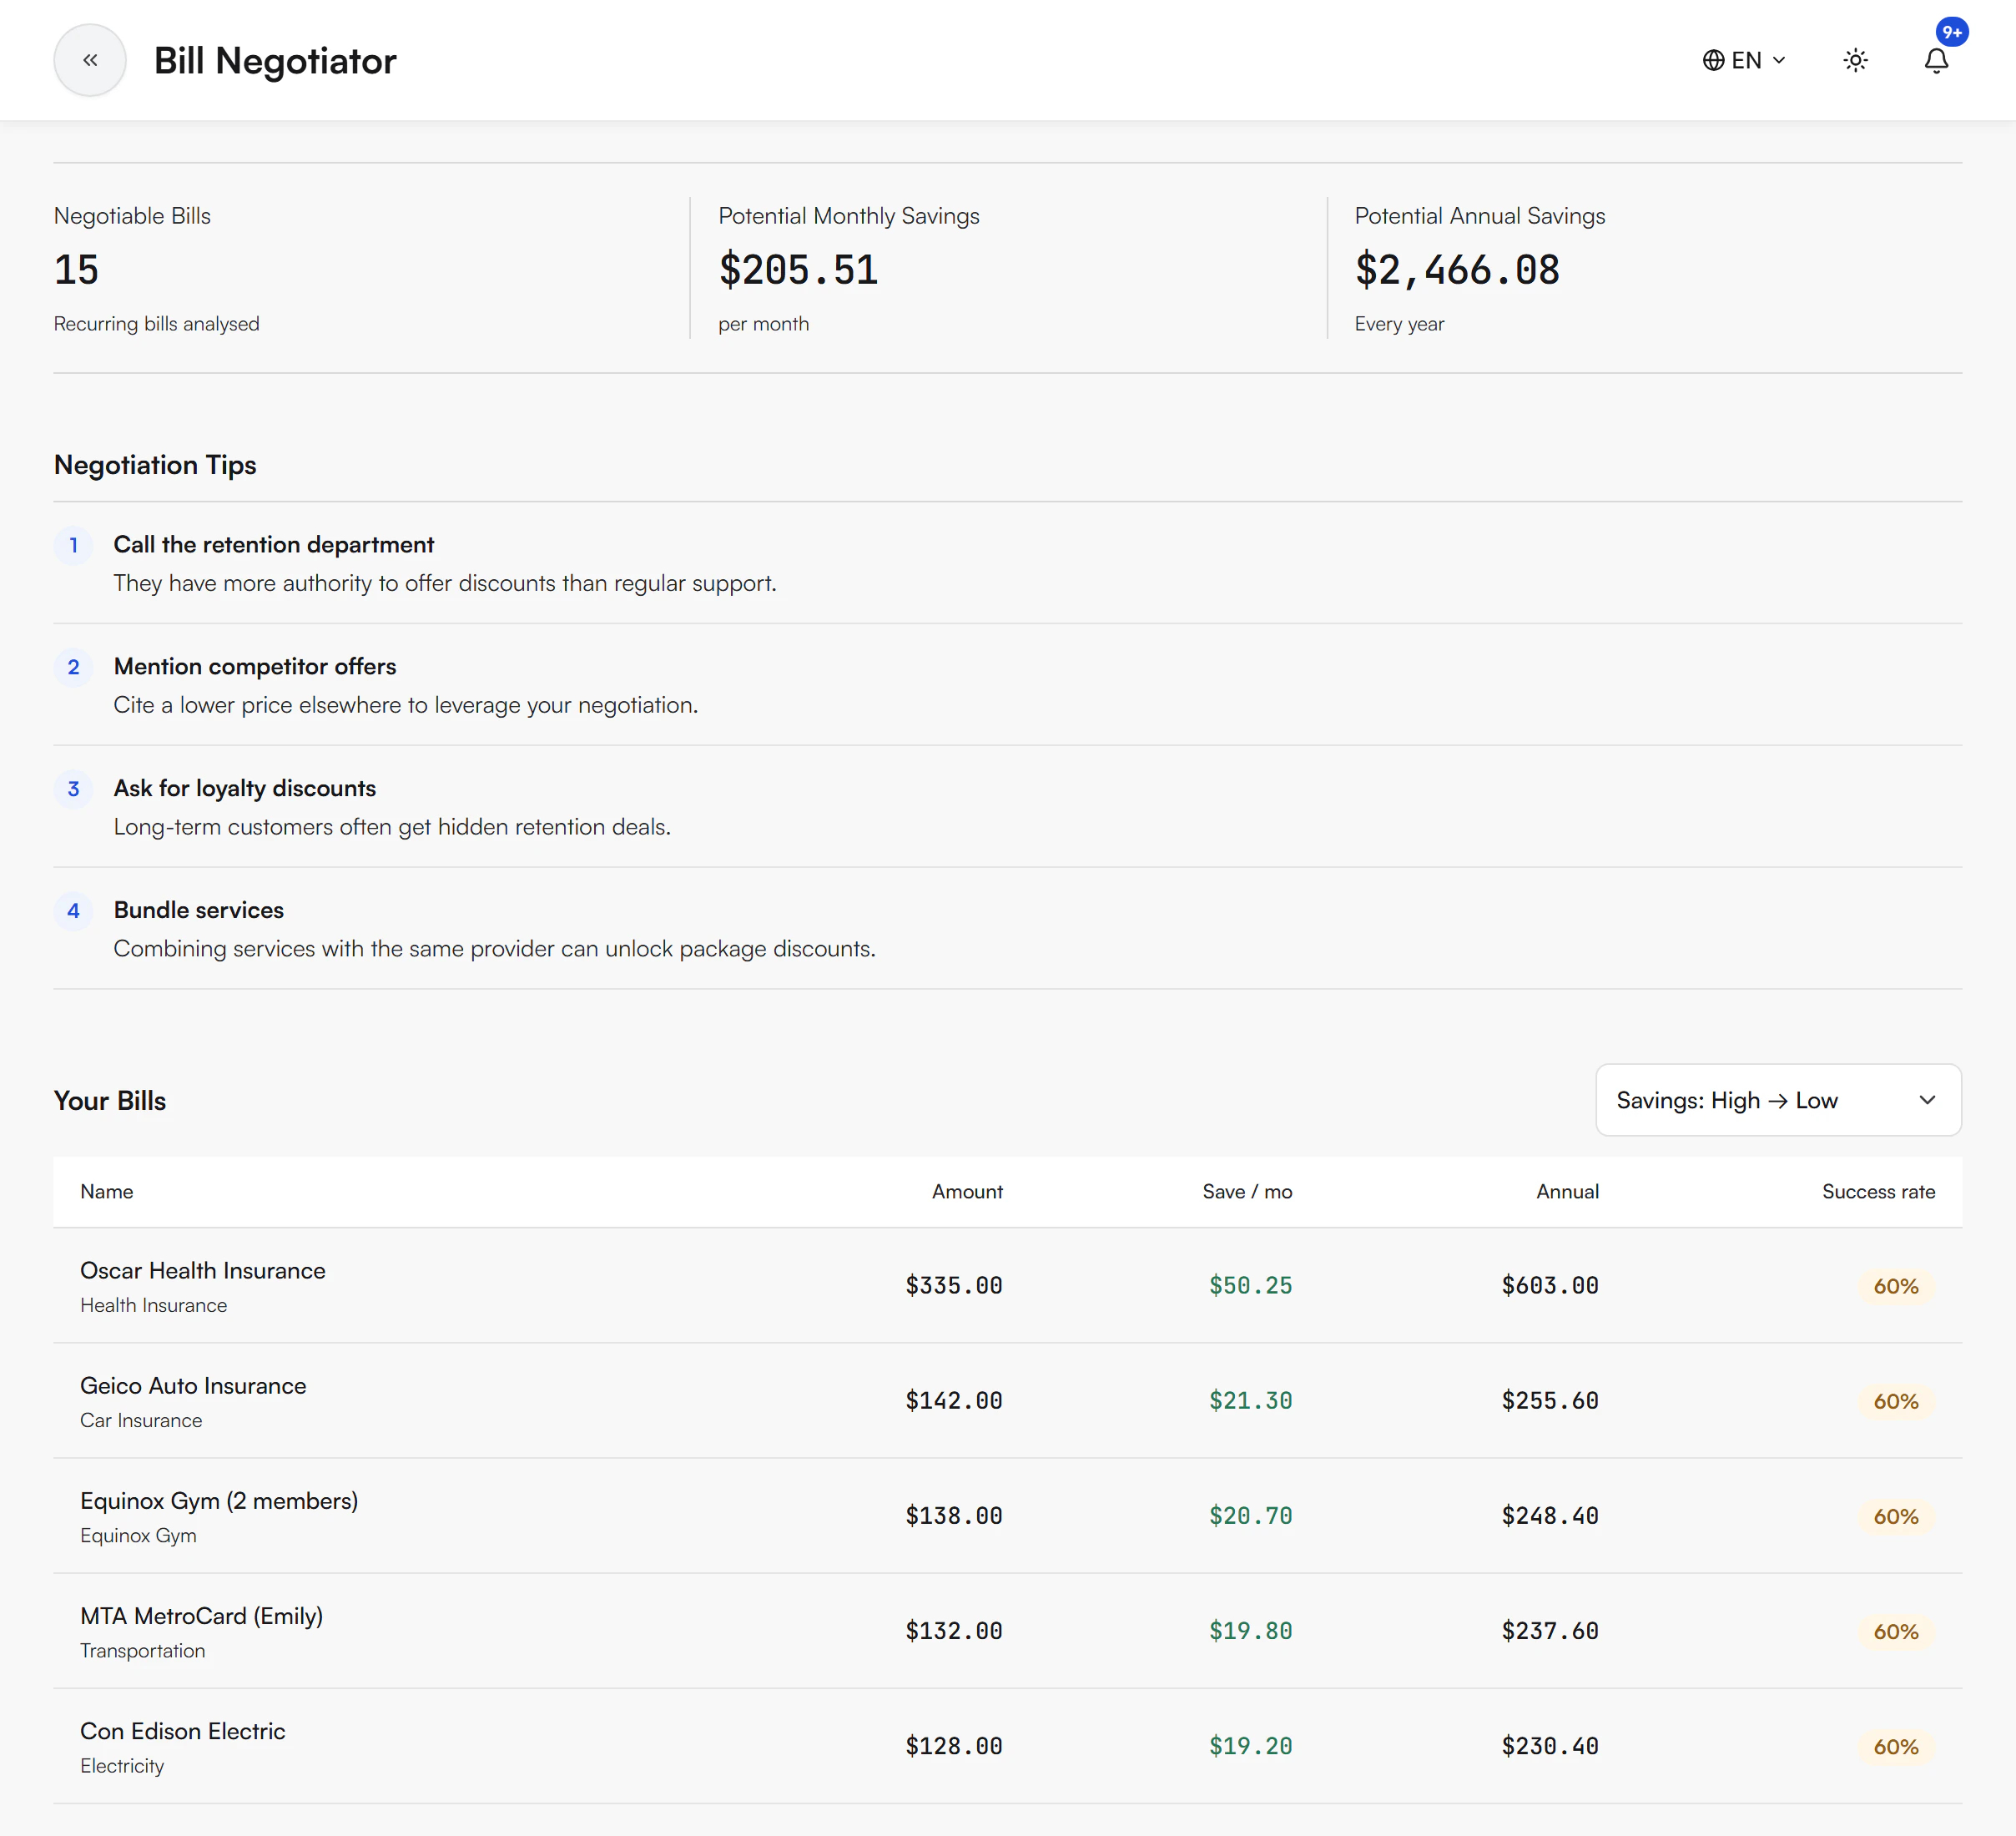Click the $603.00 annual value

1550,1285
